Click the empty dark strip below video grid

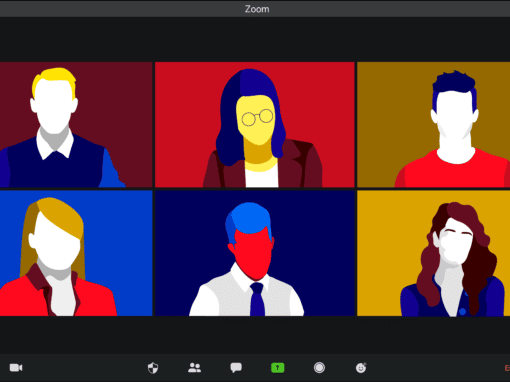255,334
